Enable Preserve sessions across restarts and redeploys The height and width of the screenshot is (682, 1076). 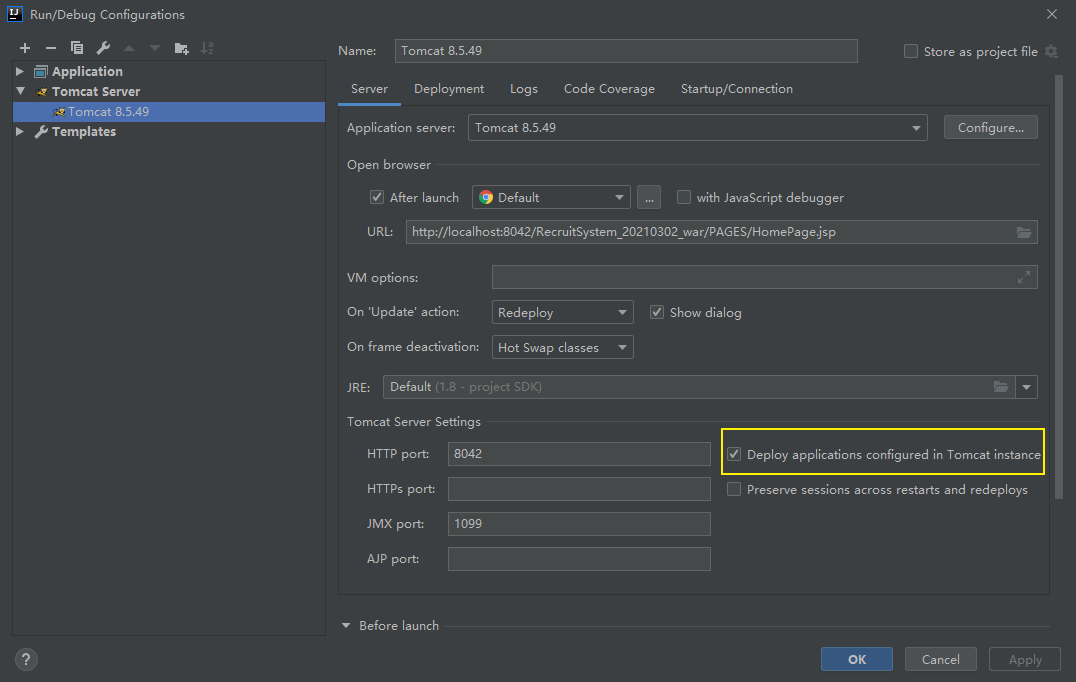(x=734, y=489)
